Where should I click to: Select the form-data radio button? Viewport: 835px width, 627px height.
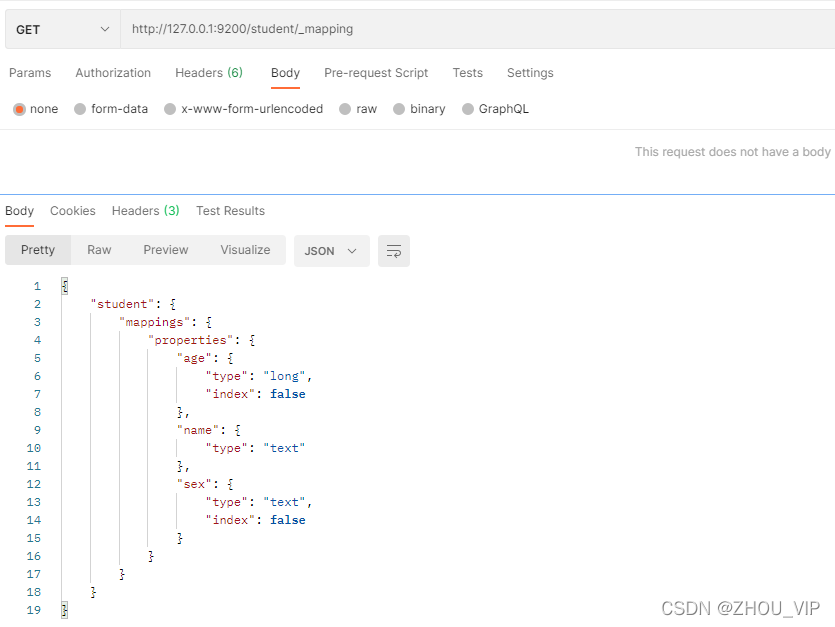[80, 109]
